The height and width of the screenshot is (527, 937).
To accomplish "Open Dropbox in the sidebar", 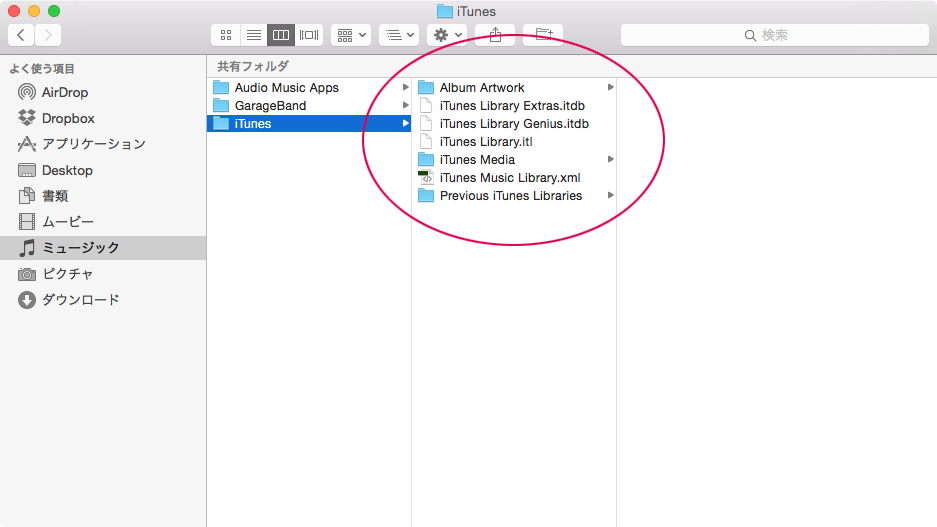I will click(x=103, y=118).
